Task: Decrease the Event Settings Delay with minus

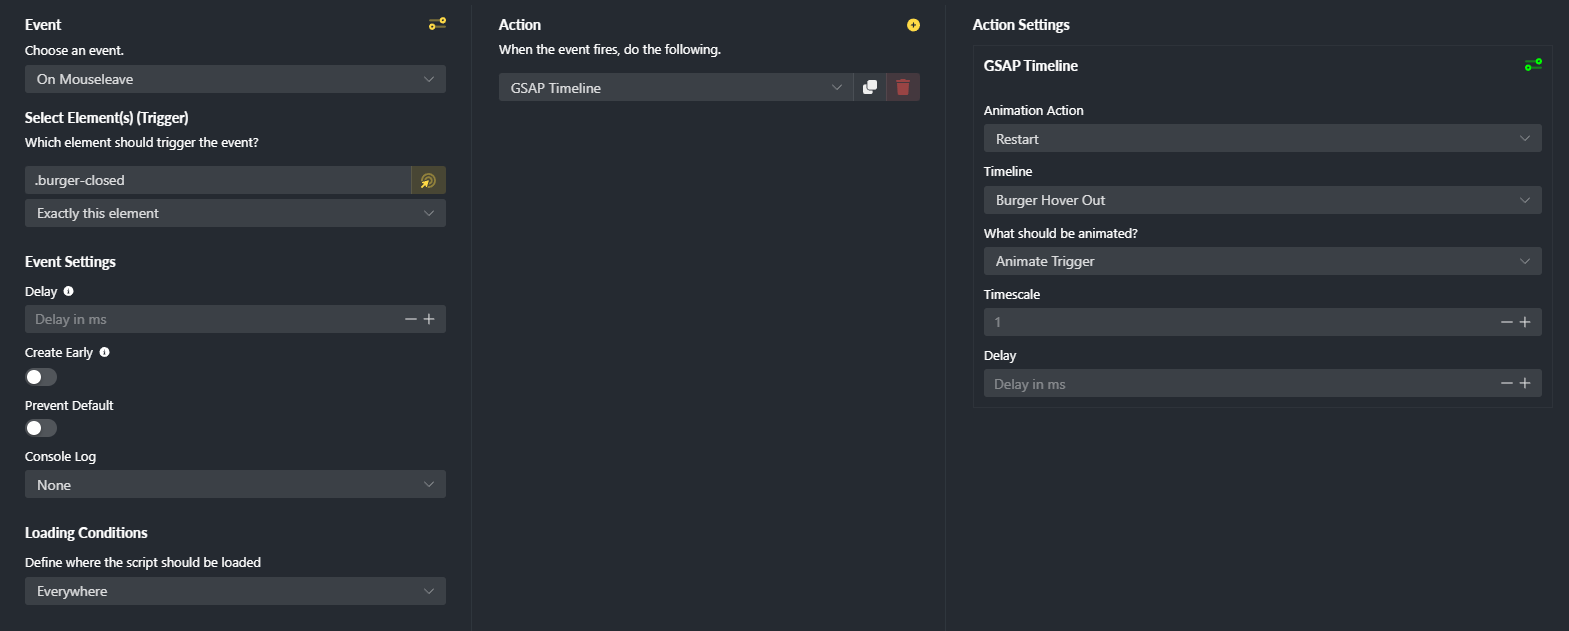Action: pyautogui.click(x=410, y=319)
